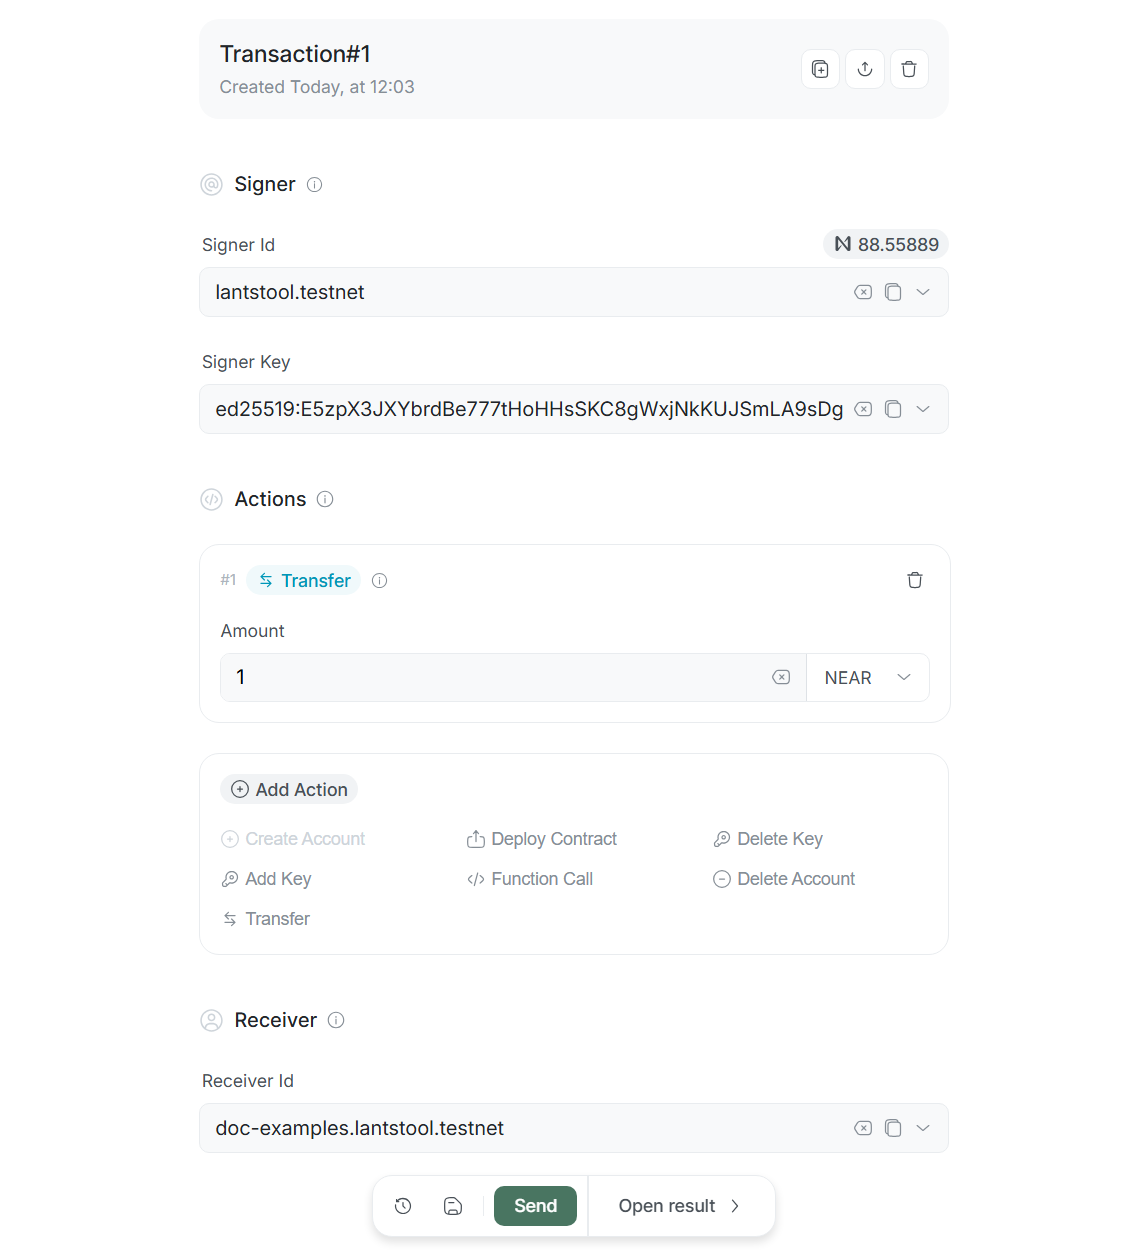Copy the Signer Id value

[x=893, y=292]
